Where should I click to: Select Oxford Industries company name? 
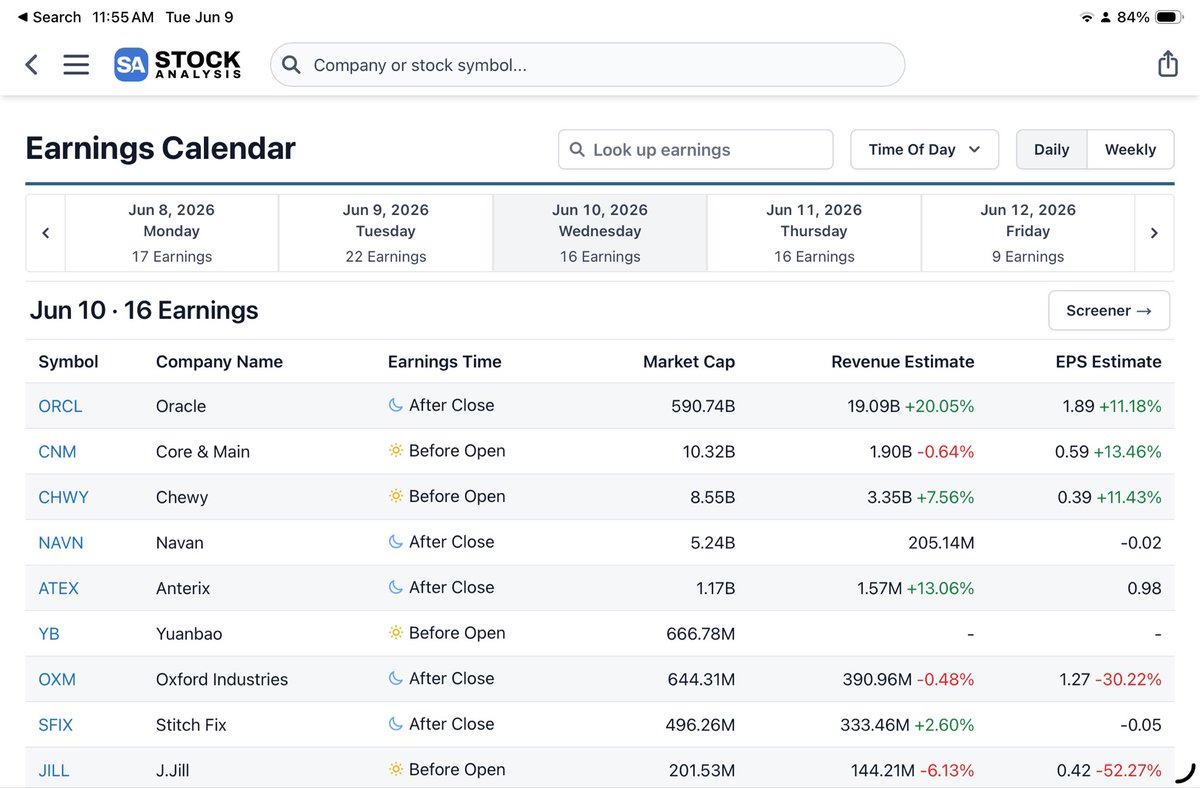(x=222, y=679)
